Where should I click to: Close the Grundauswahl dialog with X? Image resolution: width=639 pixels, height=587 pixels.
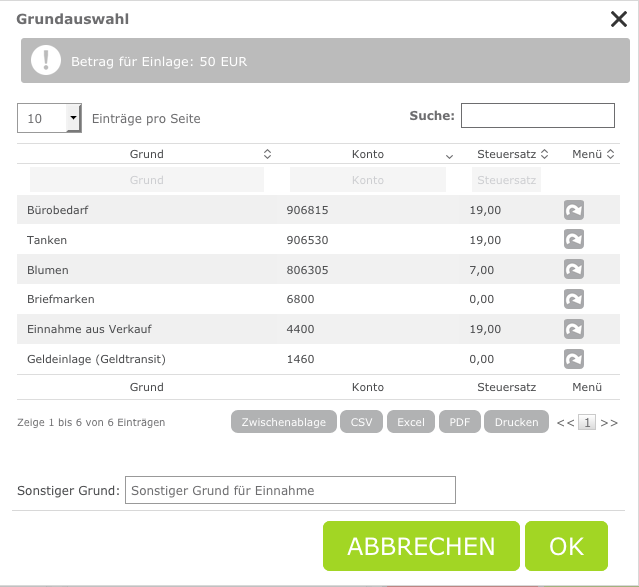click(618, 19)
